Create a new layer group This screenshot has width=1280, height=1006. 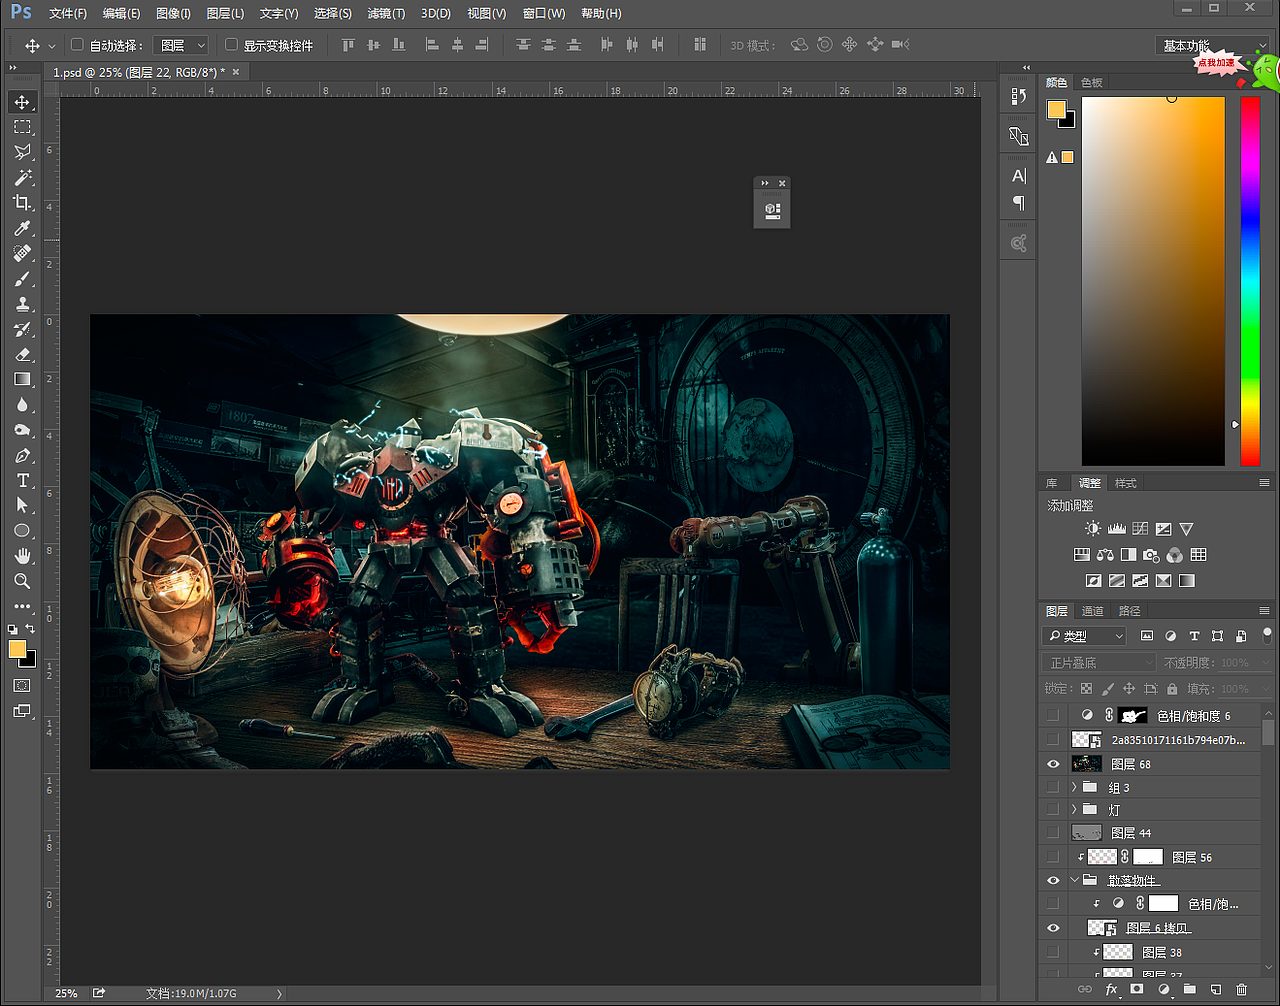tap(1190, 989)
